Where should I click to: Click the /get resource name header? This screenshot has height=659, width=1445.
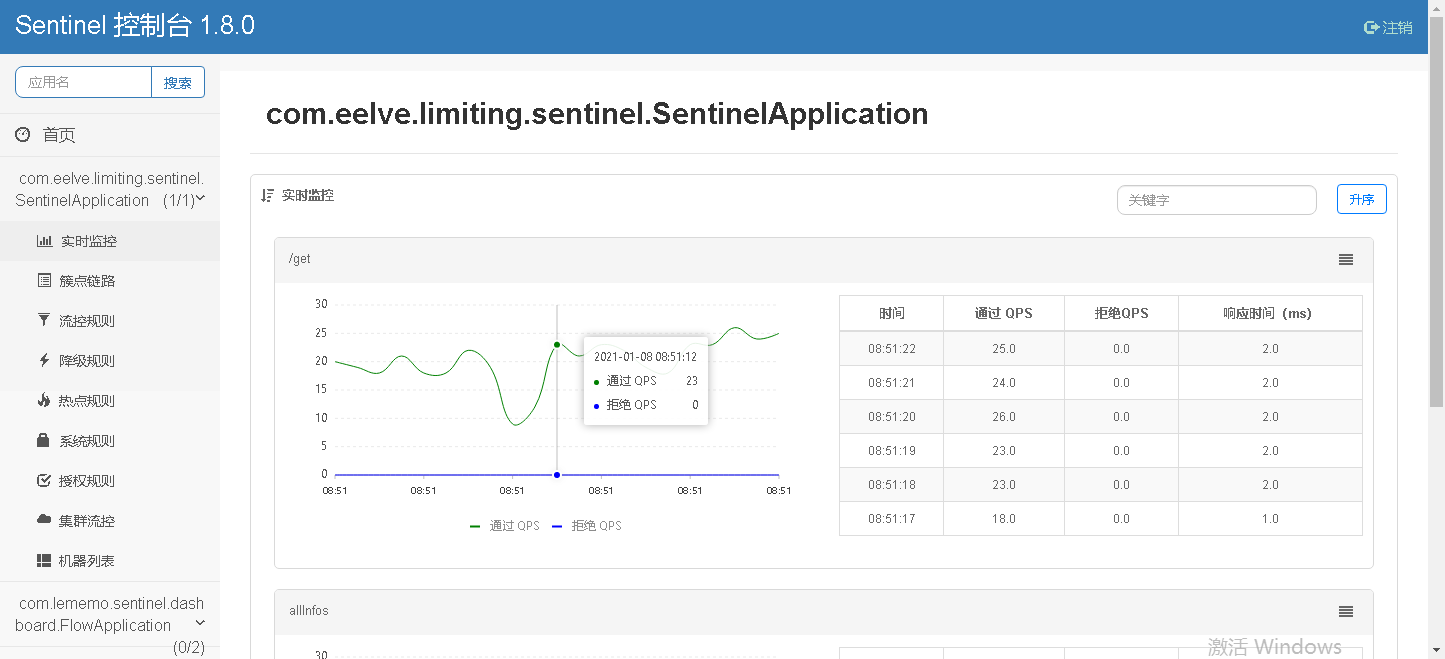tap(299, 259)
